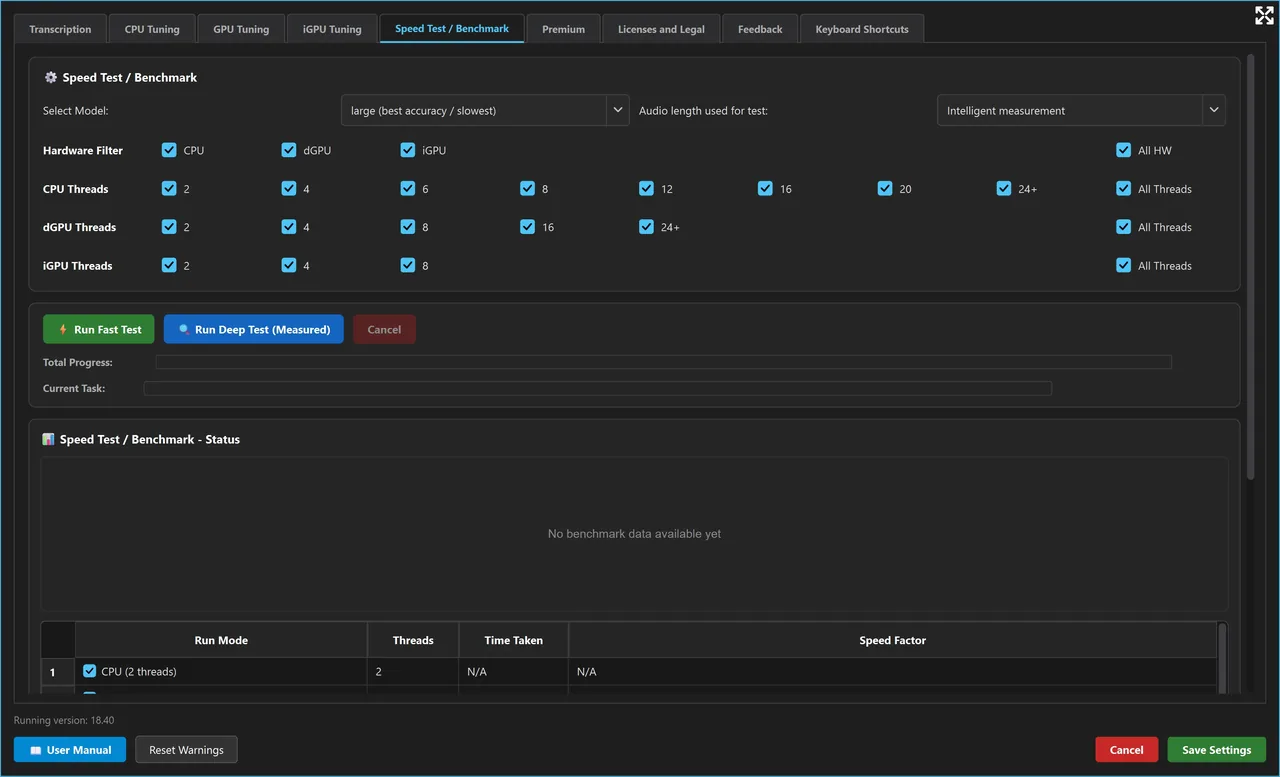Go to the Feedback tab

760,29
